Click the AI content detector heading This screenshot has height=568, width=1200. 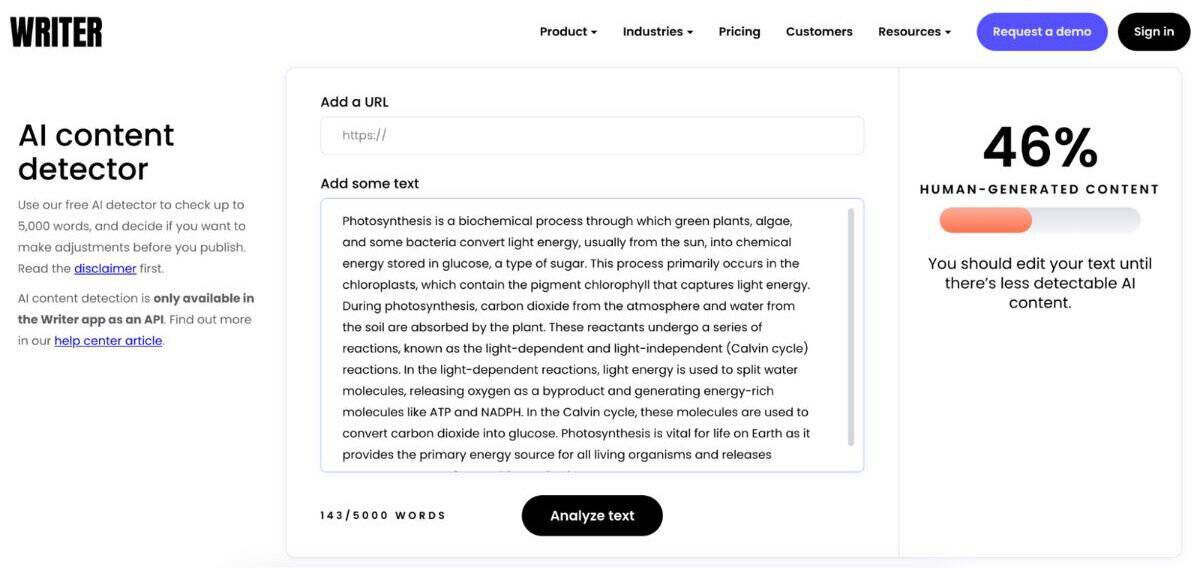(x=96, y=151)
